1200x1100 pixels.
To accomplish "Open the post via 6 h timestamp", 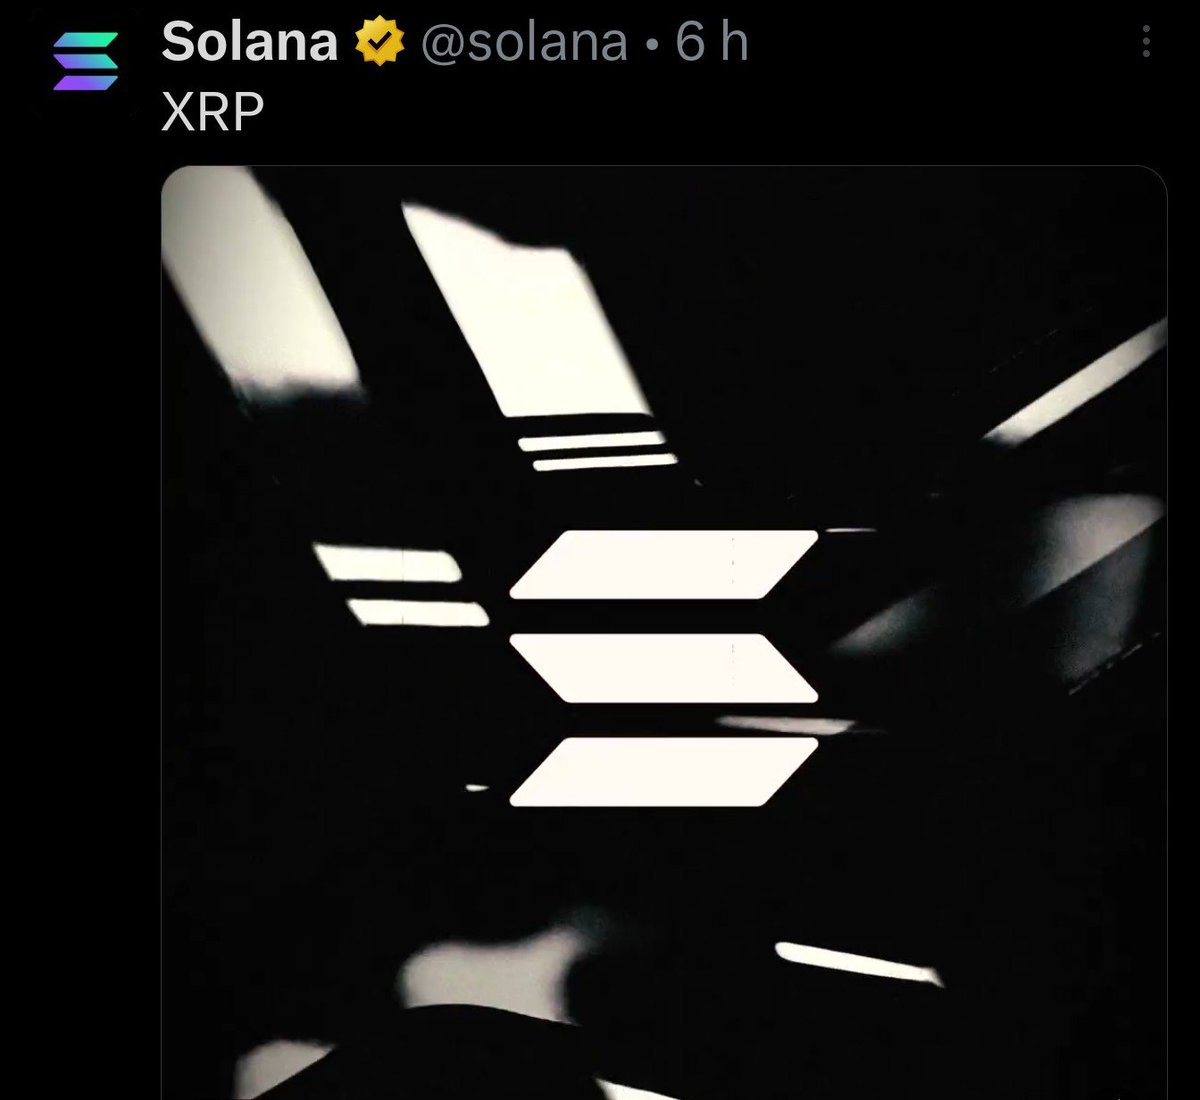I will [x=712, y=42].
